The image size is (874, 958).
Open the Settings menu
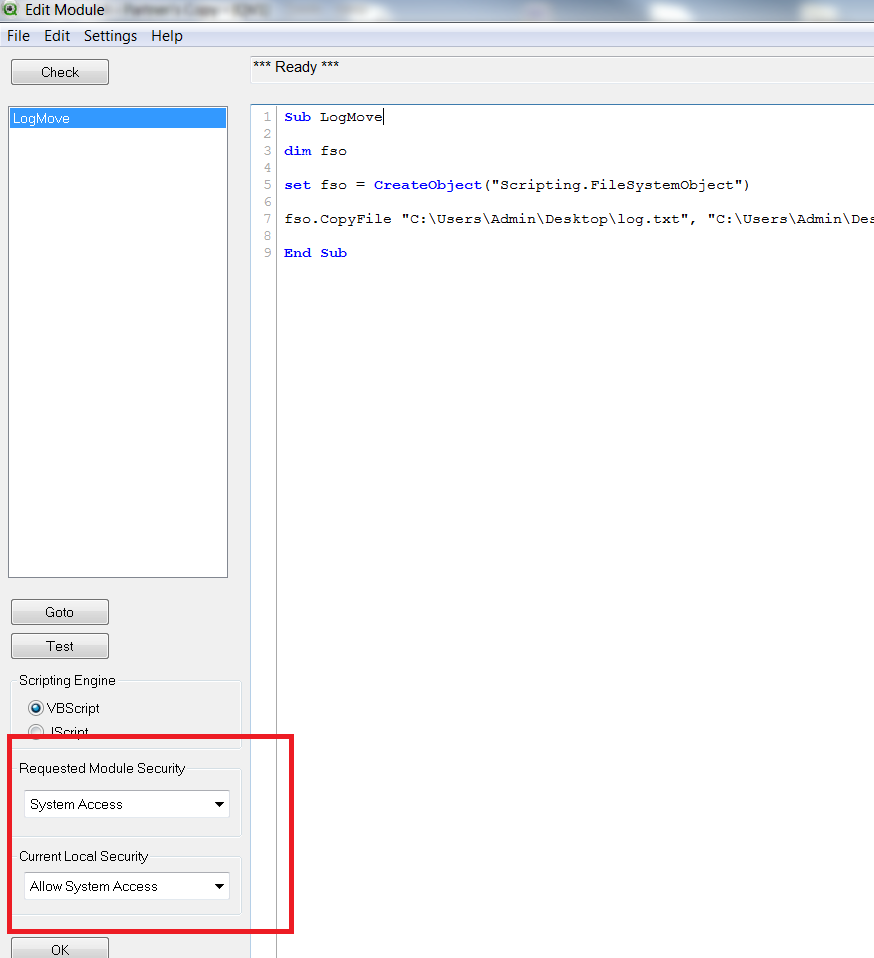click(110, 36)
